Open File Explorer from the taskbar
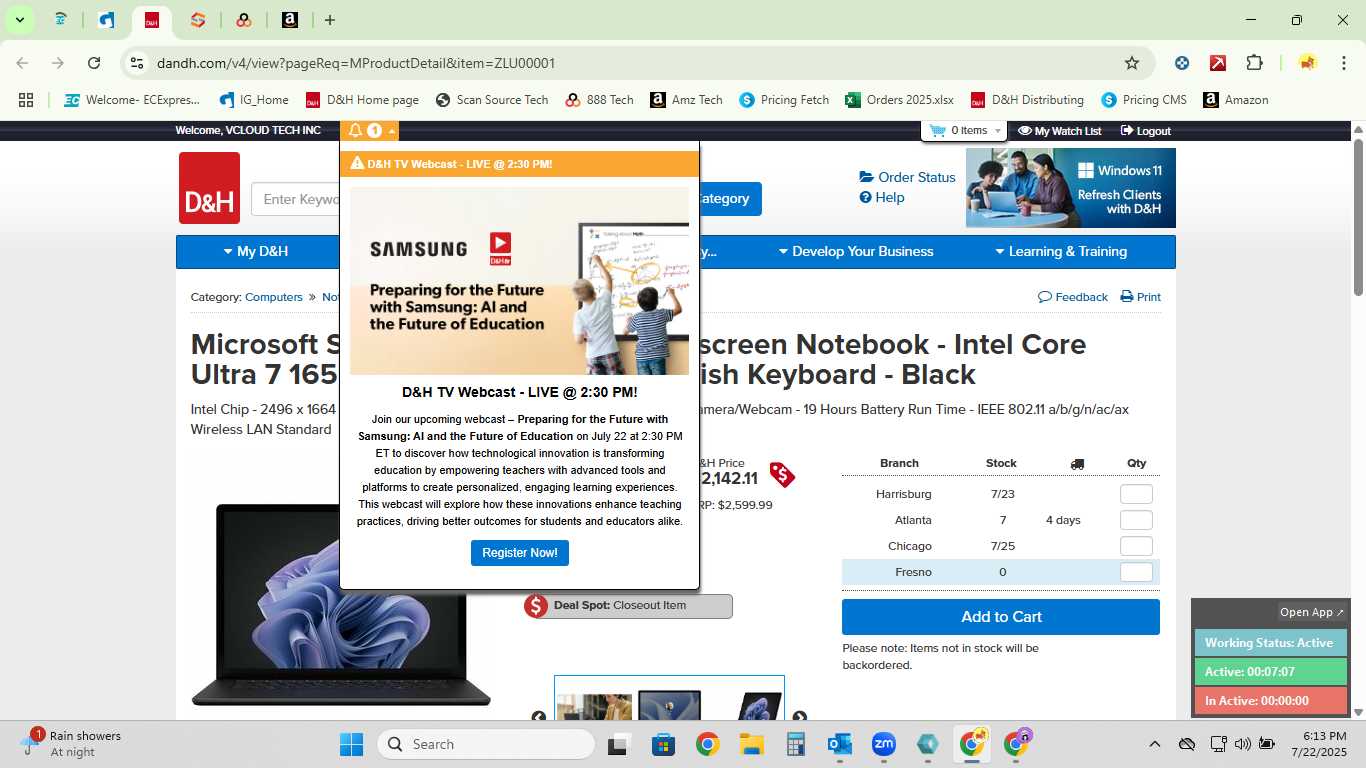 click(x=752, y=744)
